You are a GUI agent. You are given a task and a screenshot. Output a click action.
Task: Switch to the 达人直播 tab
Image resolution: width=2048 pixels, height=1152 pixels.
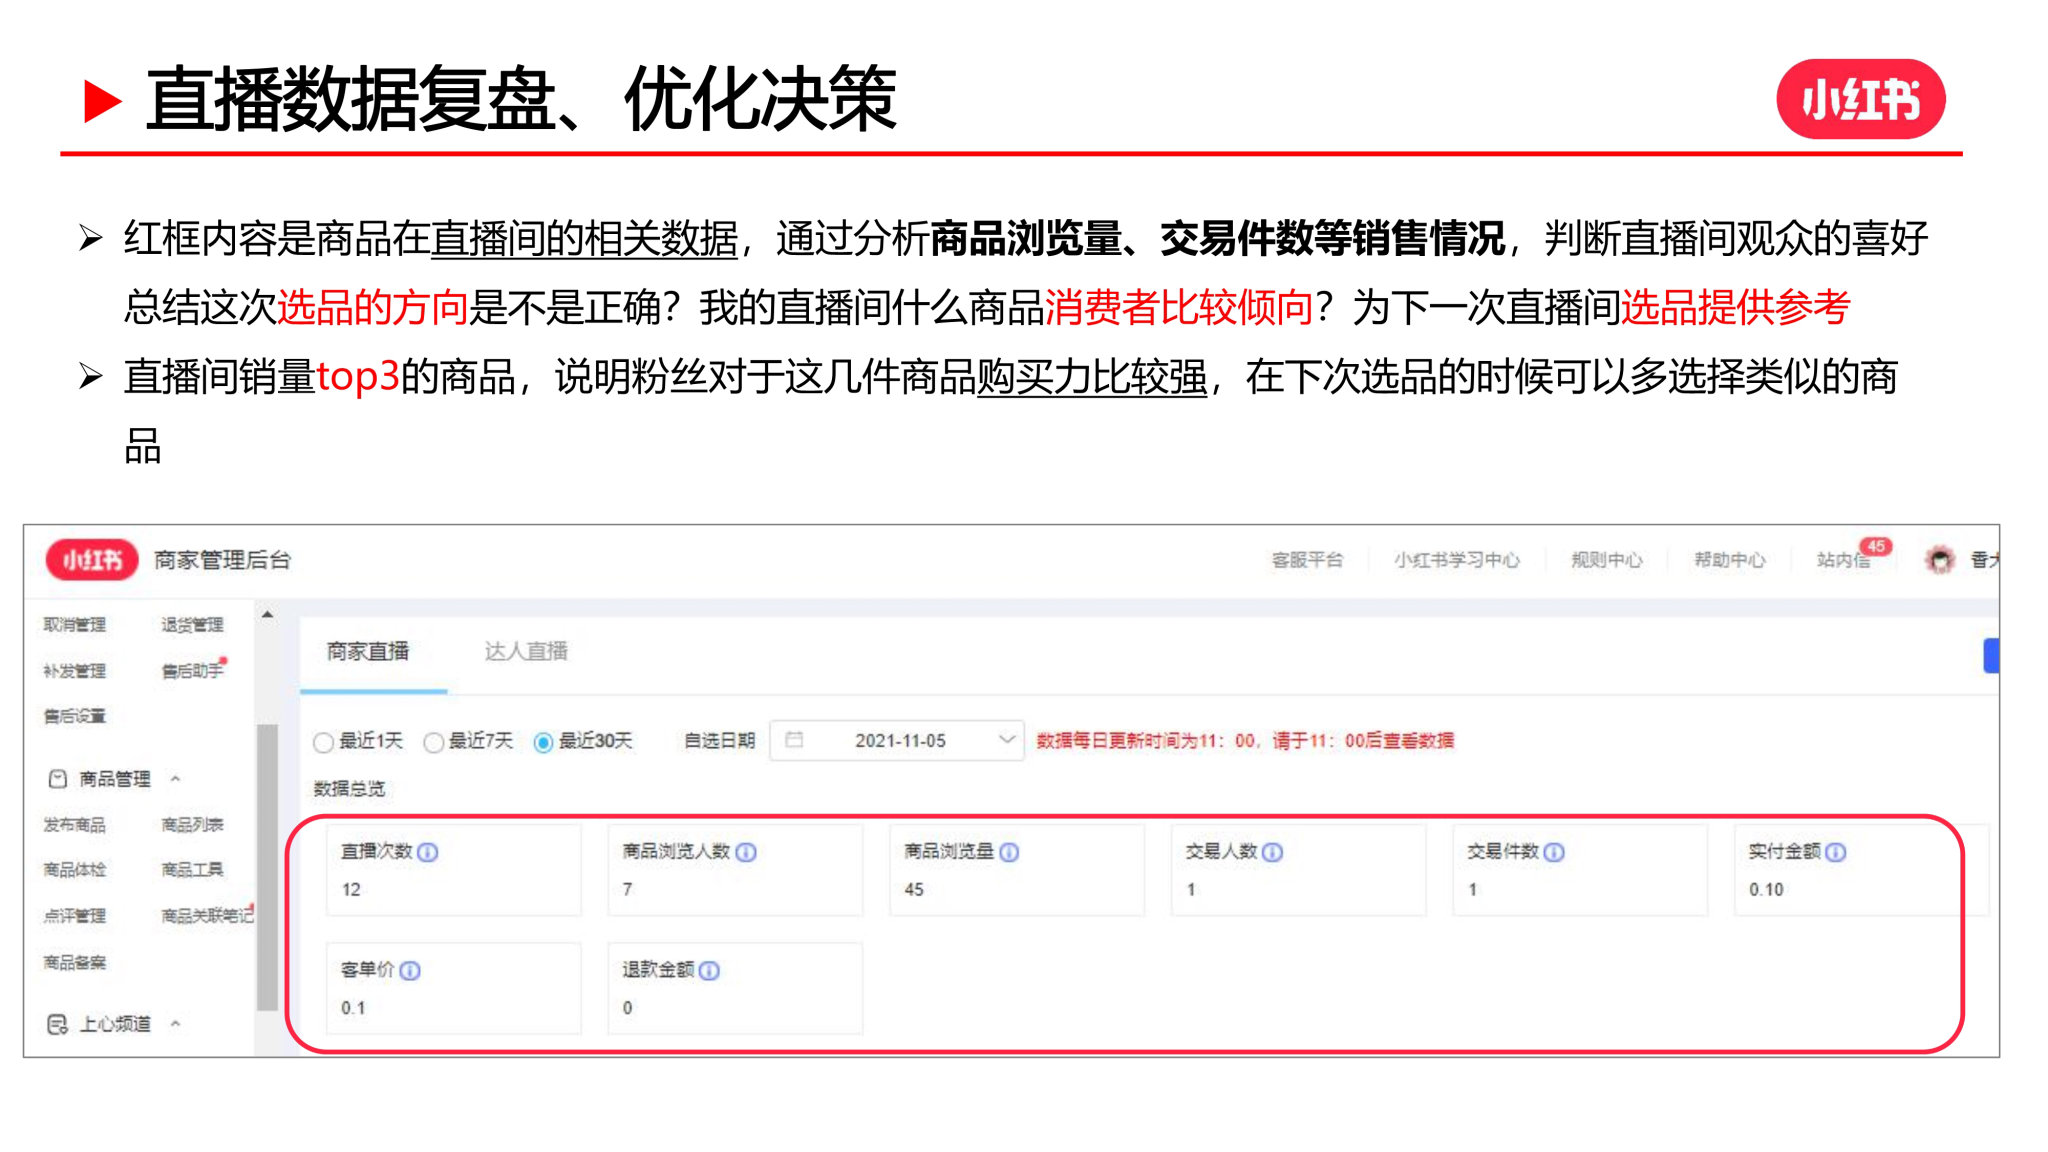(527, 650)
